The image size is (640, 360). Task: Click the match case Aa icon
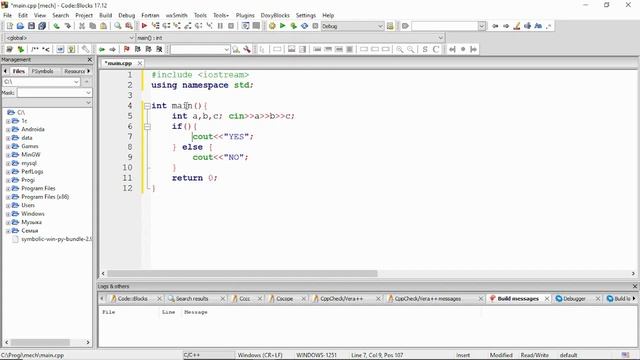tap(538, 26)
